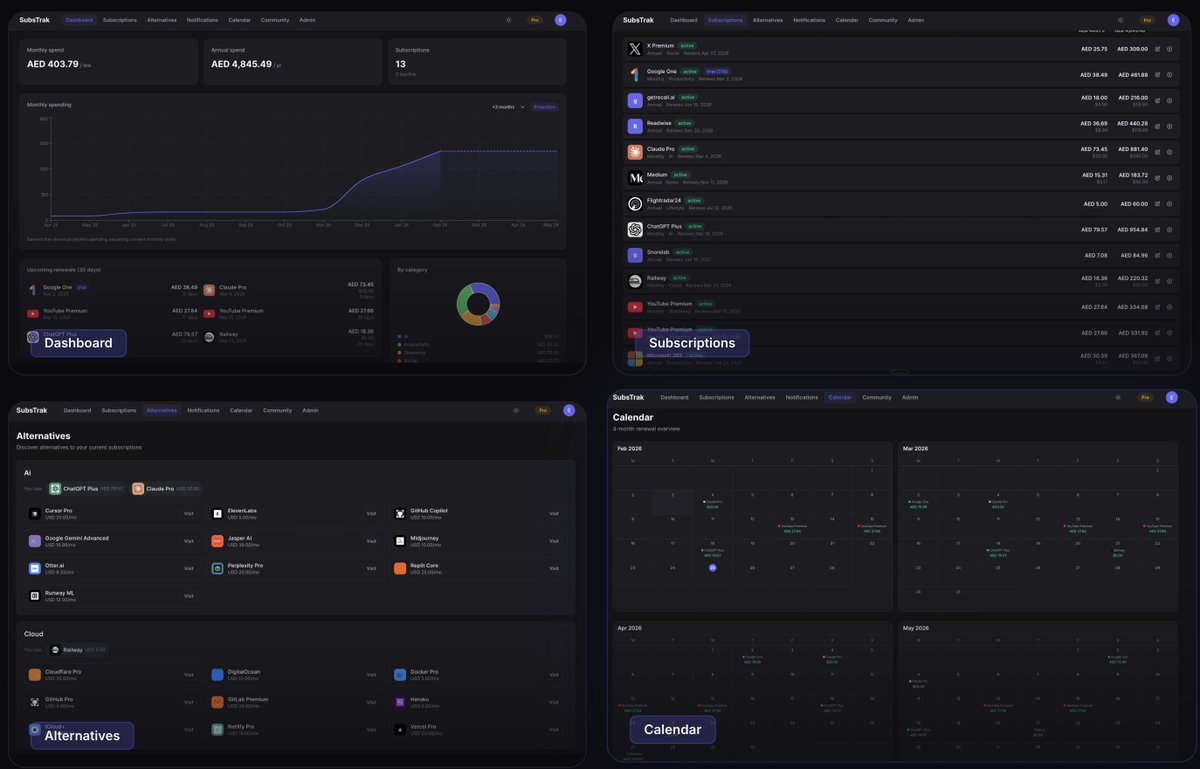Click Pro badge in Dashboard window
The image size is (1200, 769).
pyautogui.click(x=535, y=20)
